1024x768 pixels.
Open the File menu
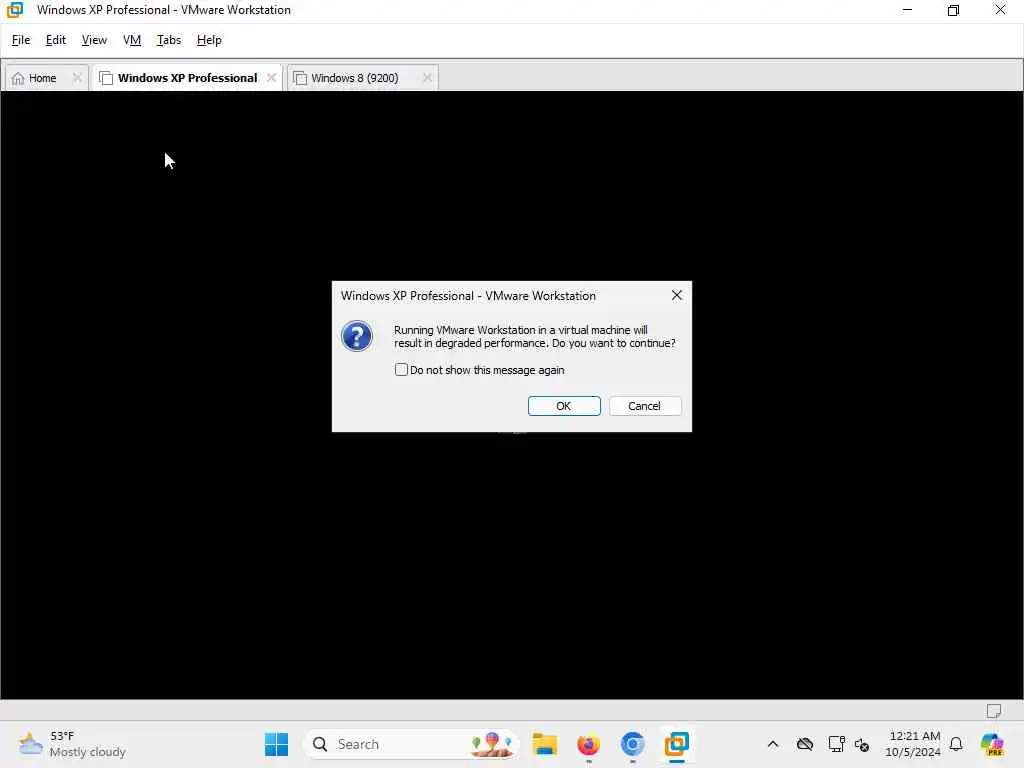[x=21, y=40]
